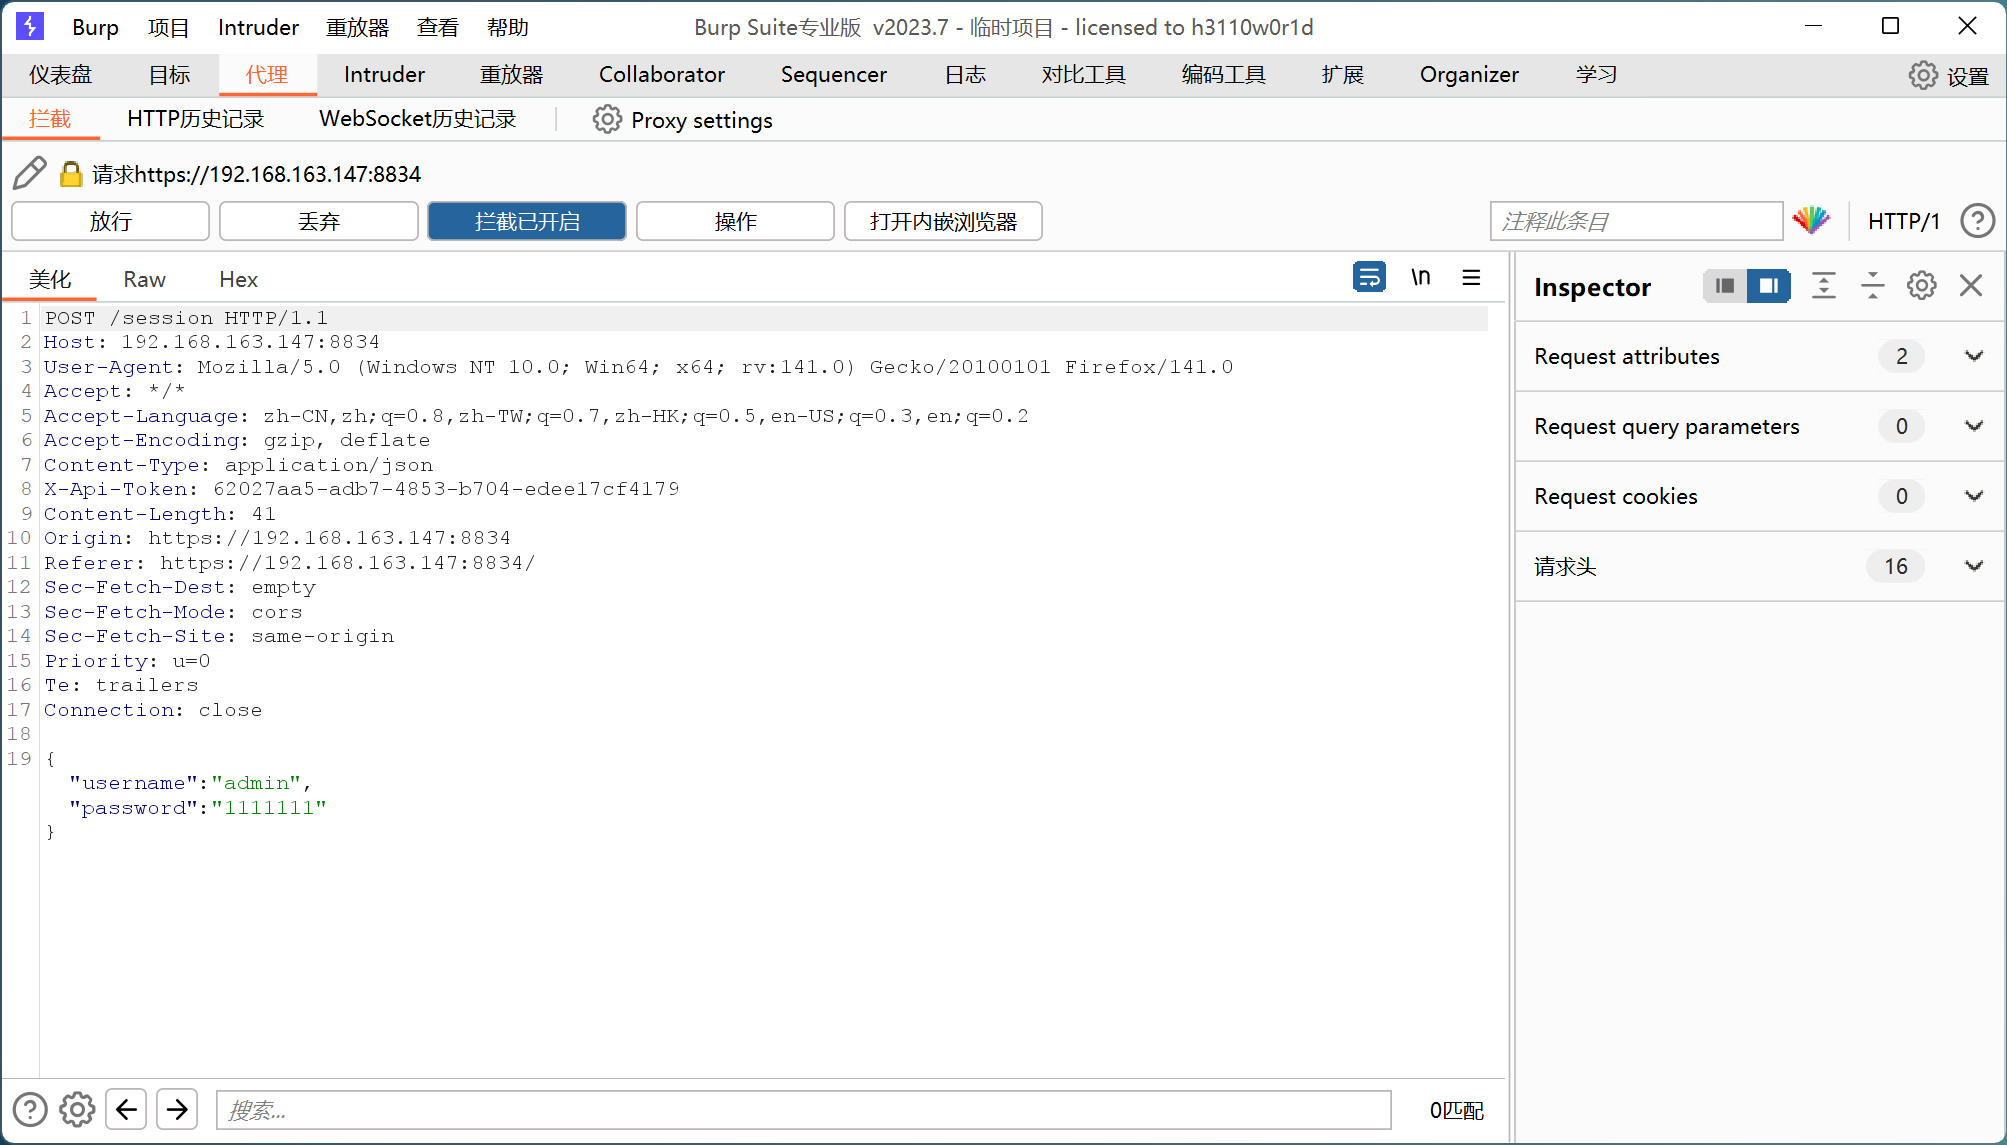The image size is (2007, 1145).
Task: Switch to the Hex view tab
Action: coord(238,279)
